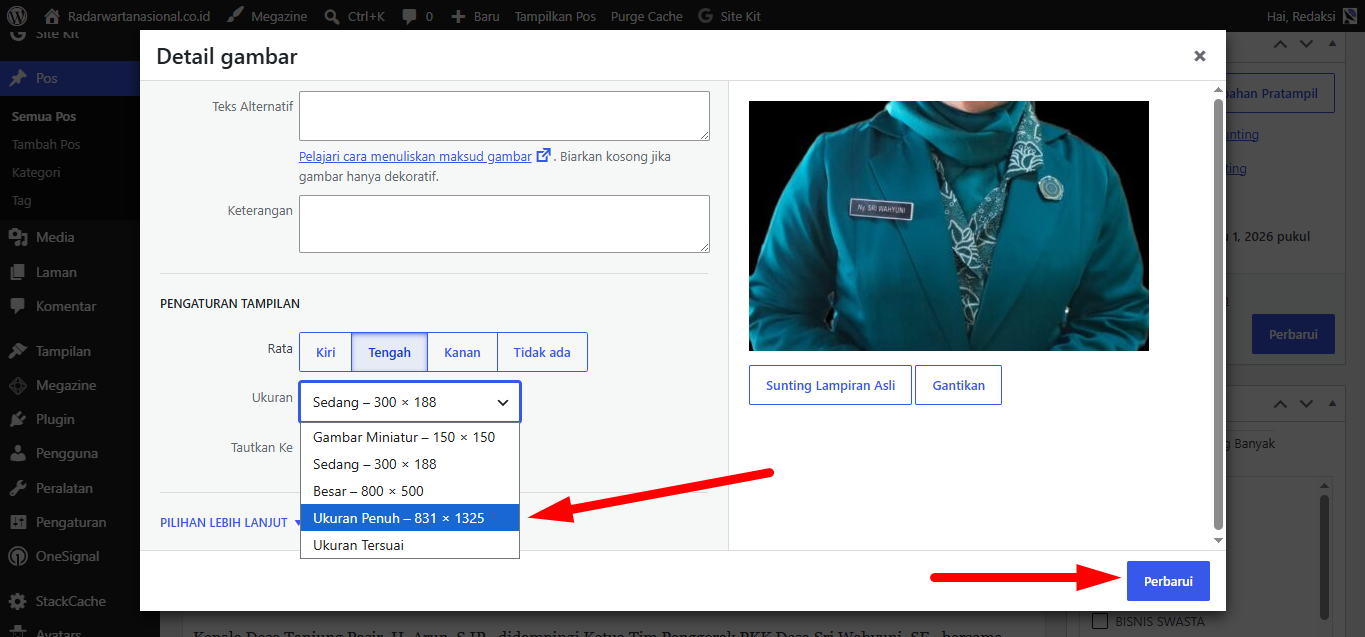The width and height of the screenshot is (1365, 637).
Task: Click the Baru new-content item
Action: (475, 16)
